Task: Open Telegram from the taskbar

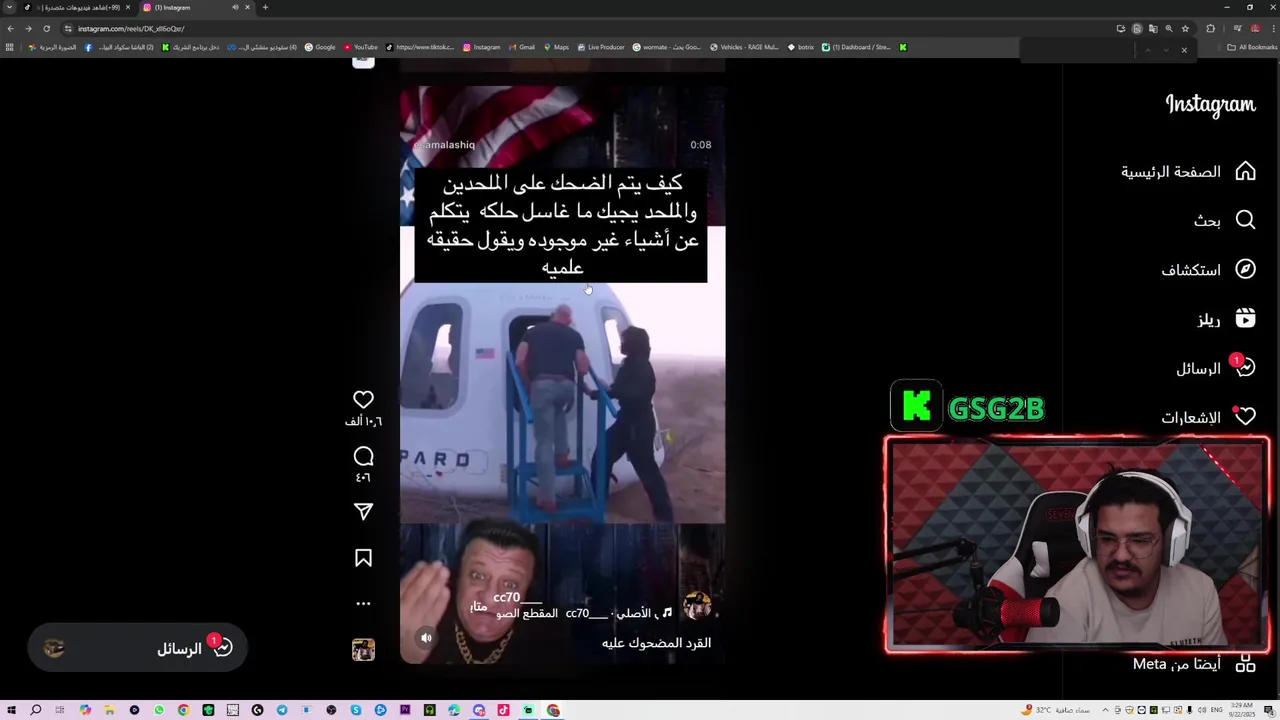Action: [282, 710]
